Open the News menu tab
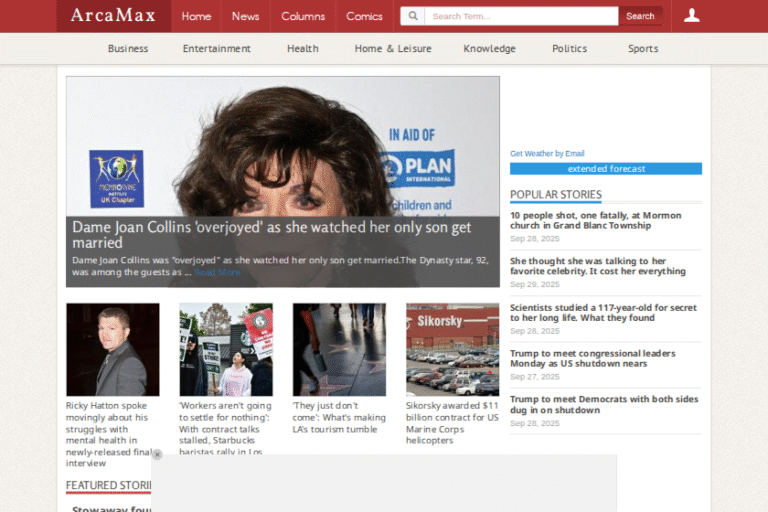Viewport: 768px width, 512px height. 245,16
